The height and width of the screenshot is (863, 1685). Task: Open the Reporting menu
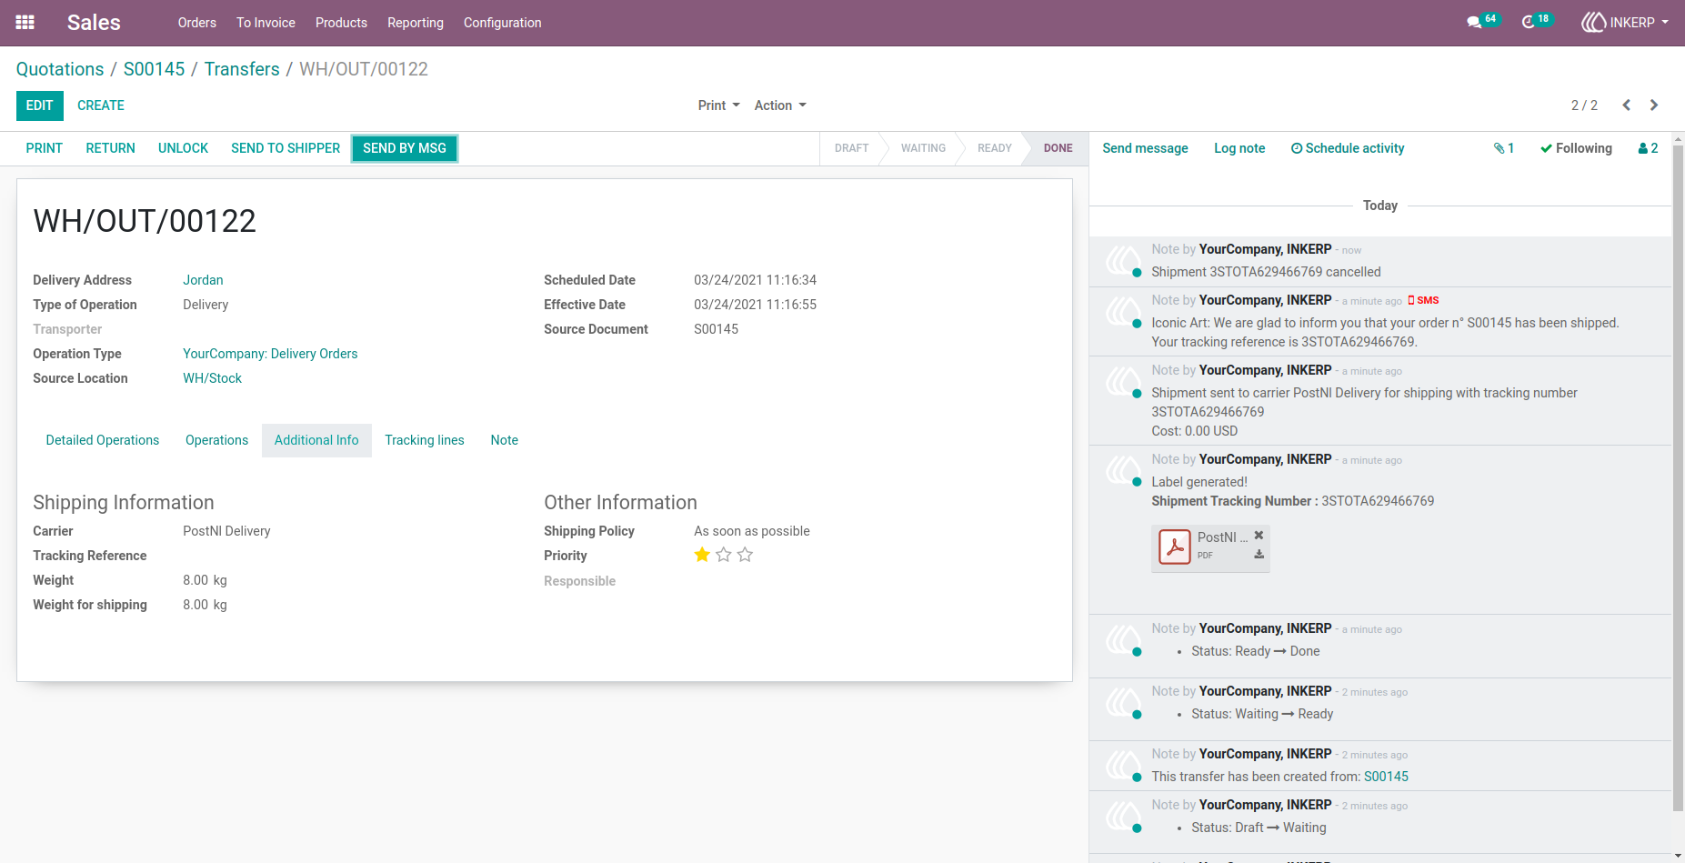point(415,22)
